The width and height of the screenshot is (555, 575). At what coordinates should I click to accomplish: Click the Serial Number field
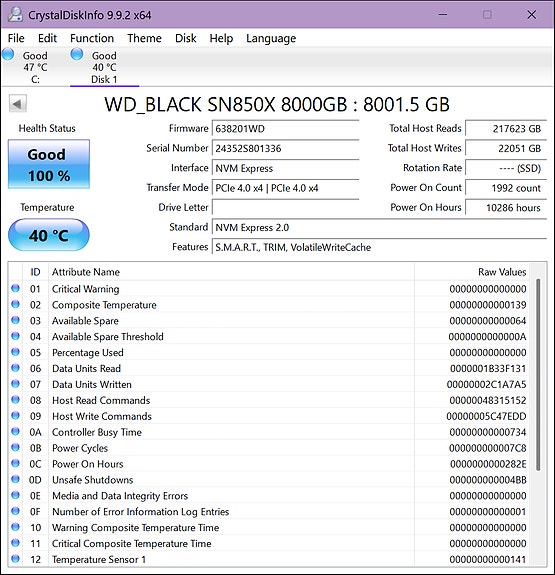click(285, 149)
